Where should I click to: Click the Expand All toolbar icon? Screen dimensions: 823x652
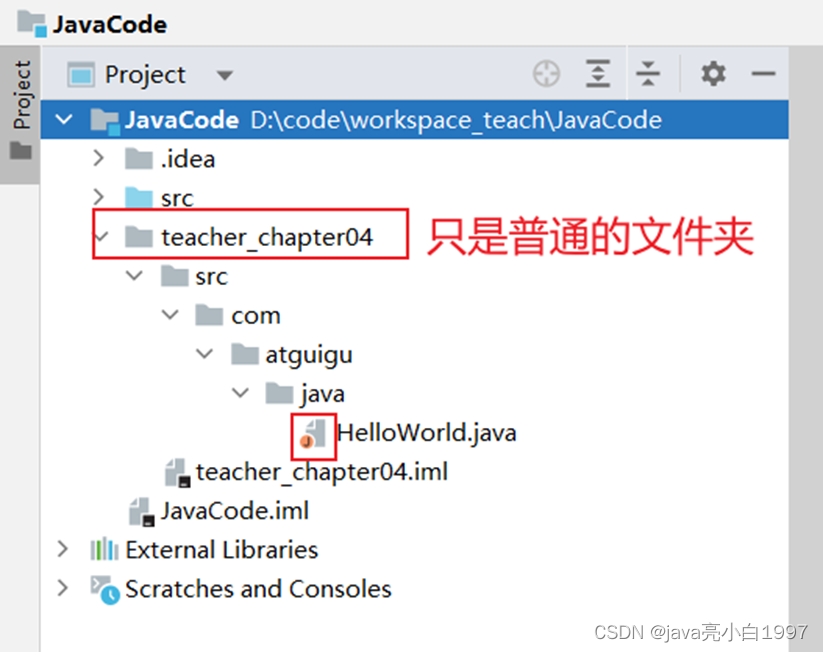point(597,73)
